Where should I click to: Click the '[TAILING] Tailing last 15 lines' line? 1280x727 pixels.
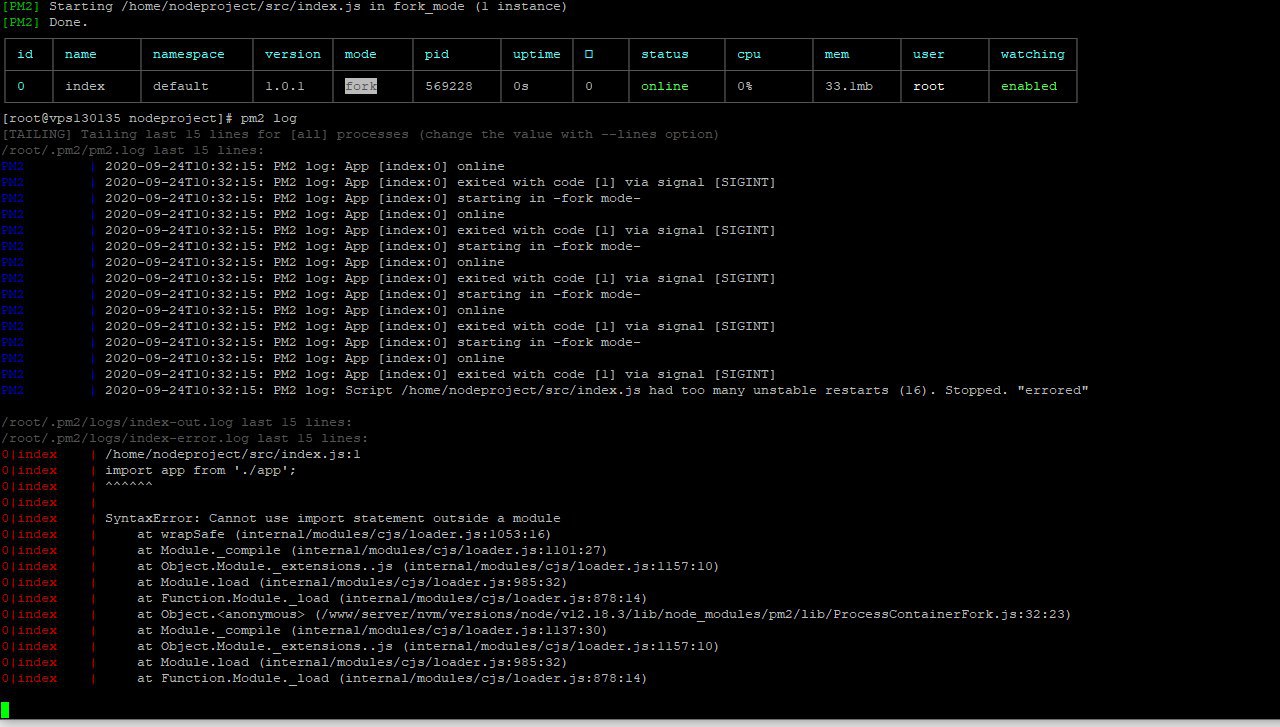360,134
